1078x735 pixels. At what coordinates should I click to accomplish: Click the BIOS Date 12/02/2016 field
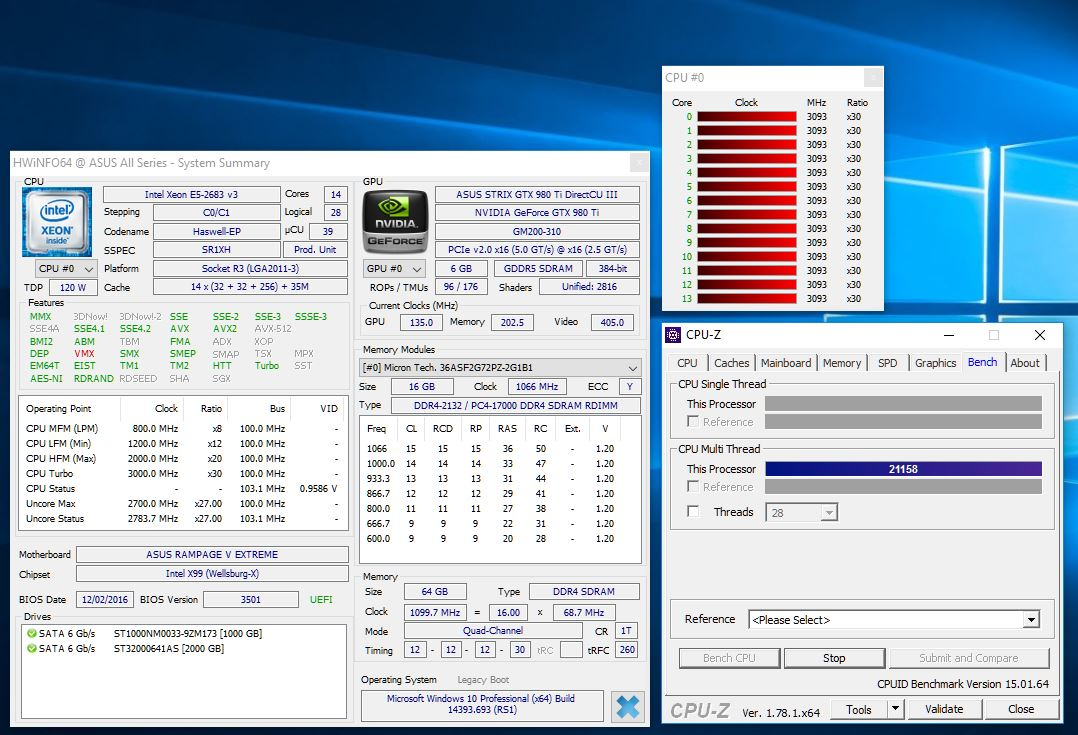click(104, 600)
